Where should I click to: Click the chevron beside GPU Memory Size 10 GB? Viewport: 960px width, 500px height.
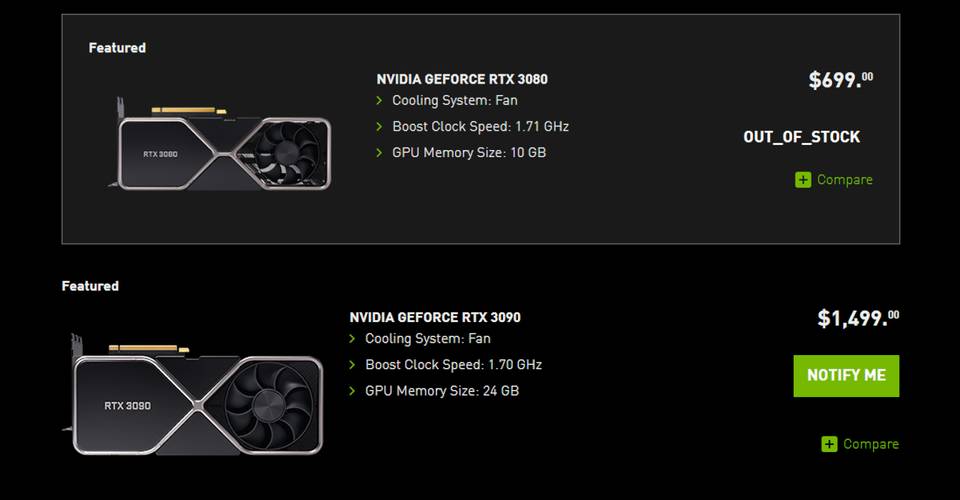[x=380, y=153]
